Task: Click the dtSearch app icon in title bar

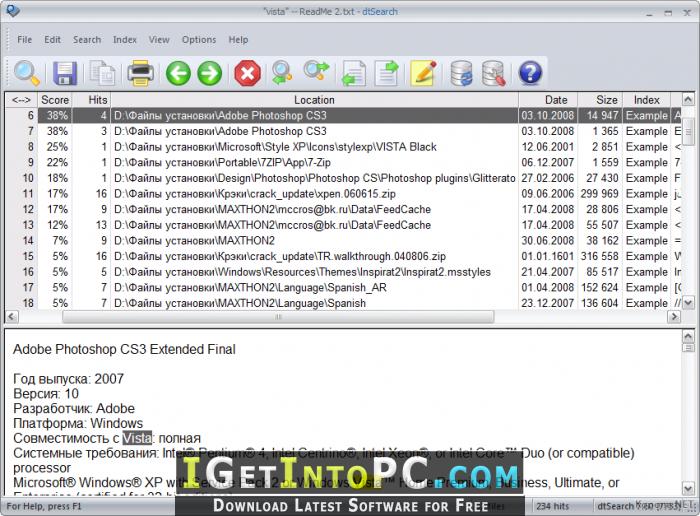Action: (12, 10)
